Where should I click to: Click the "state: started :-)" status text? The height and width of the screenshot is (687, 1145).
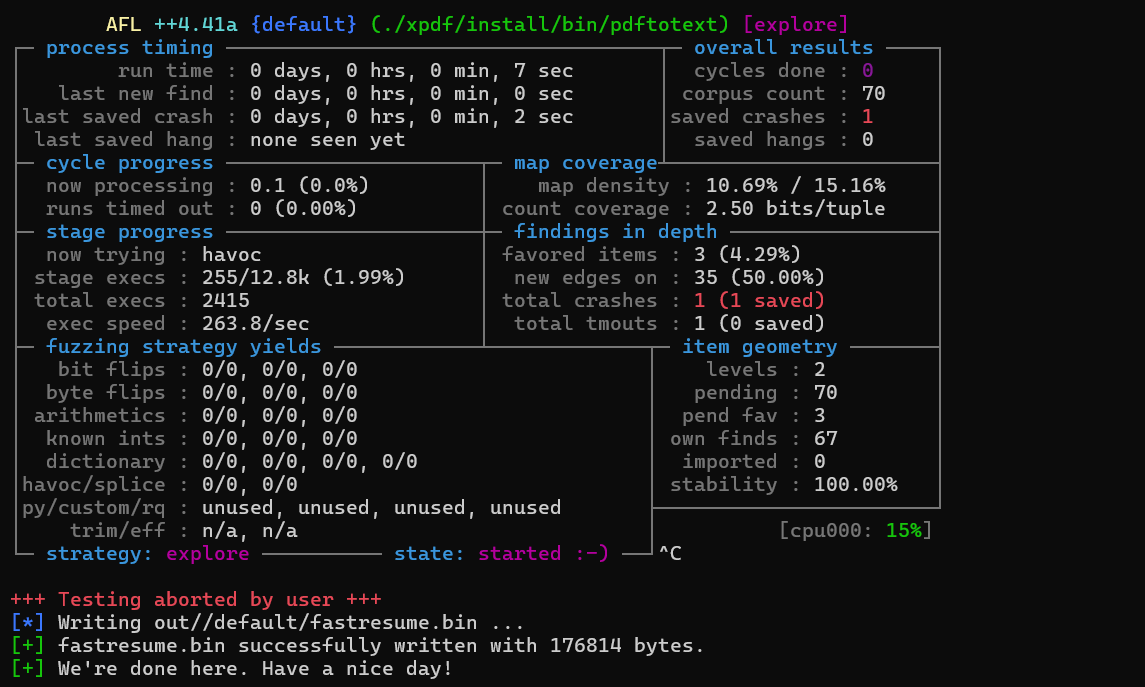[501, 553]
